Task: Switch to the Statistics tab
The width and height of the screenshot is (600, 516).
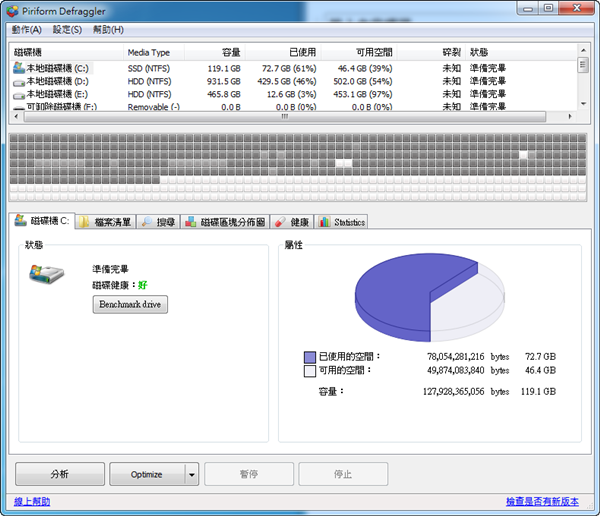Action: pyautogui.click(x=341, y=222)
